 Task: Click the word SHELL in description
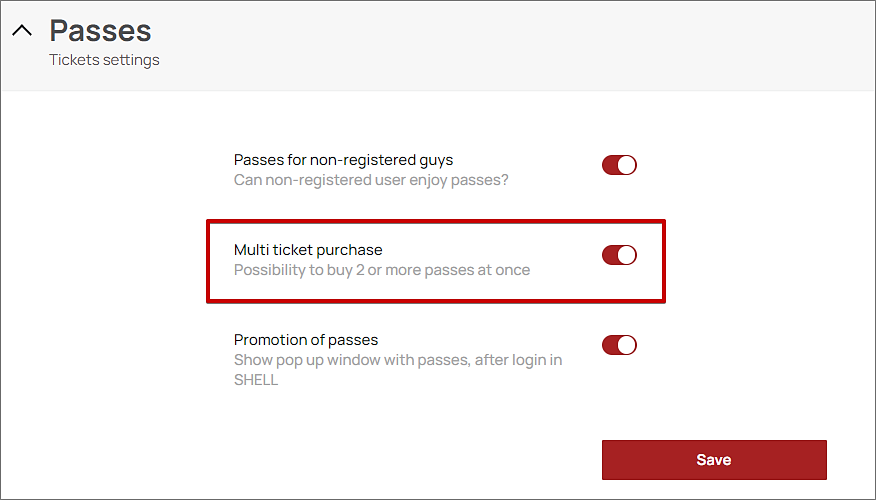click(x=255, y=380)
